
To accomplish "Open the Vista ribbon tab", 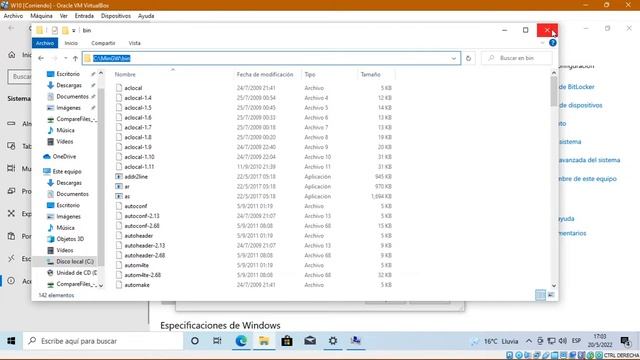I will 134,43.
